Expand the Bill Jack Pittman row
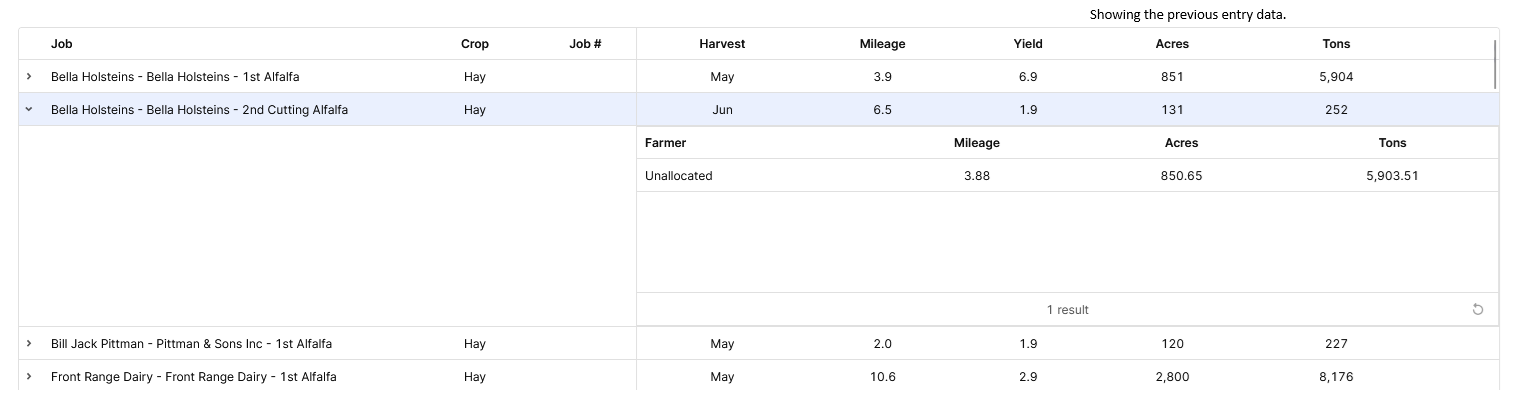 coord(29,344)
